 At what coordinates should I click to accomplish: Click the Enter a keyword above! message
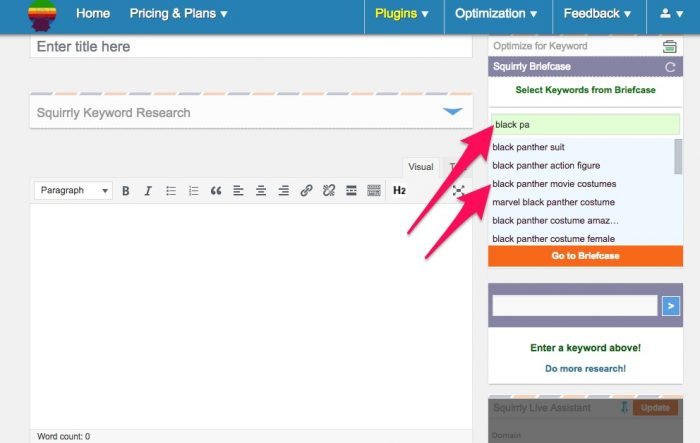pyautogui.click(x=585, y=348)
